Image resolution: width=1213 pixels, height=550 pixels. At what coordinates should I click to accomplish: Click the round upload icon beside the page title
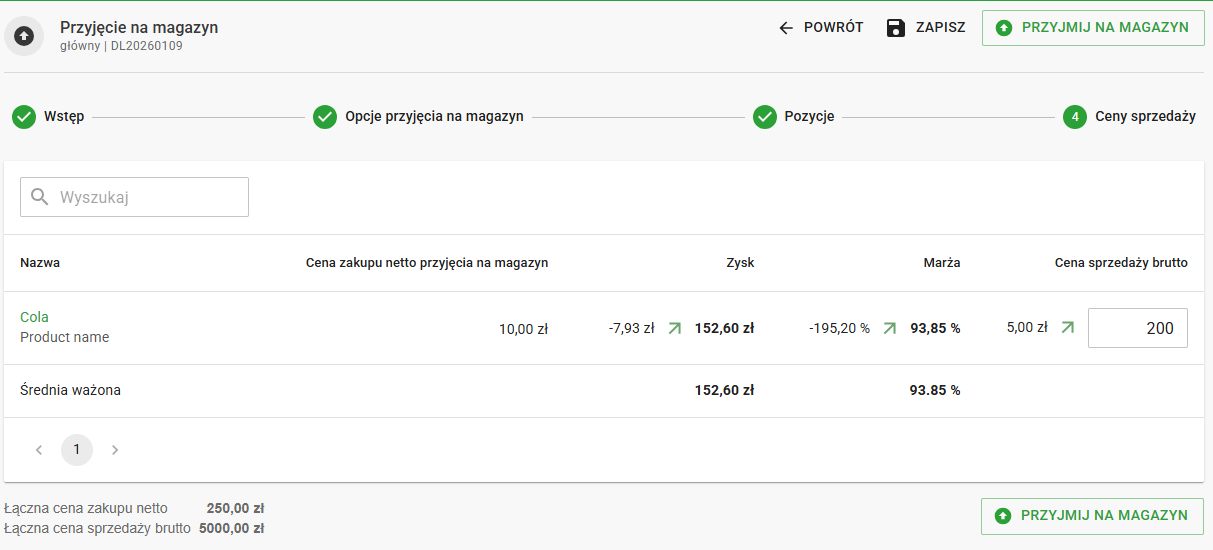tap(24, 36)
